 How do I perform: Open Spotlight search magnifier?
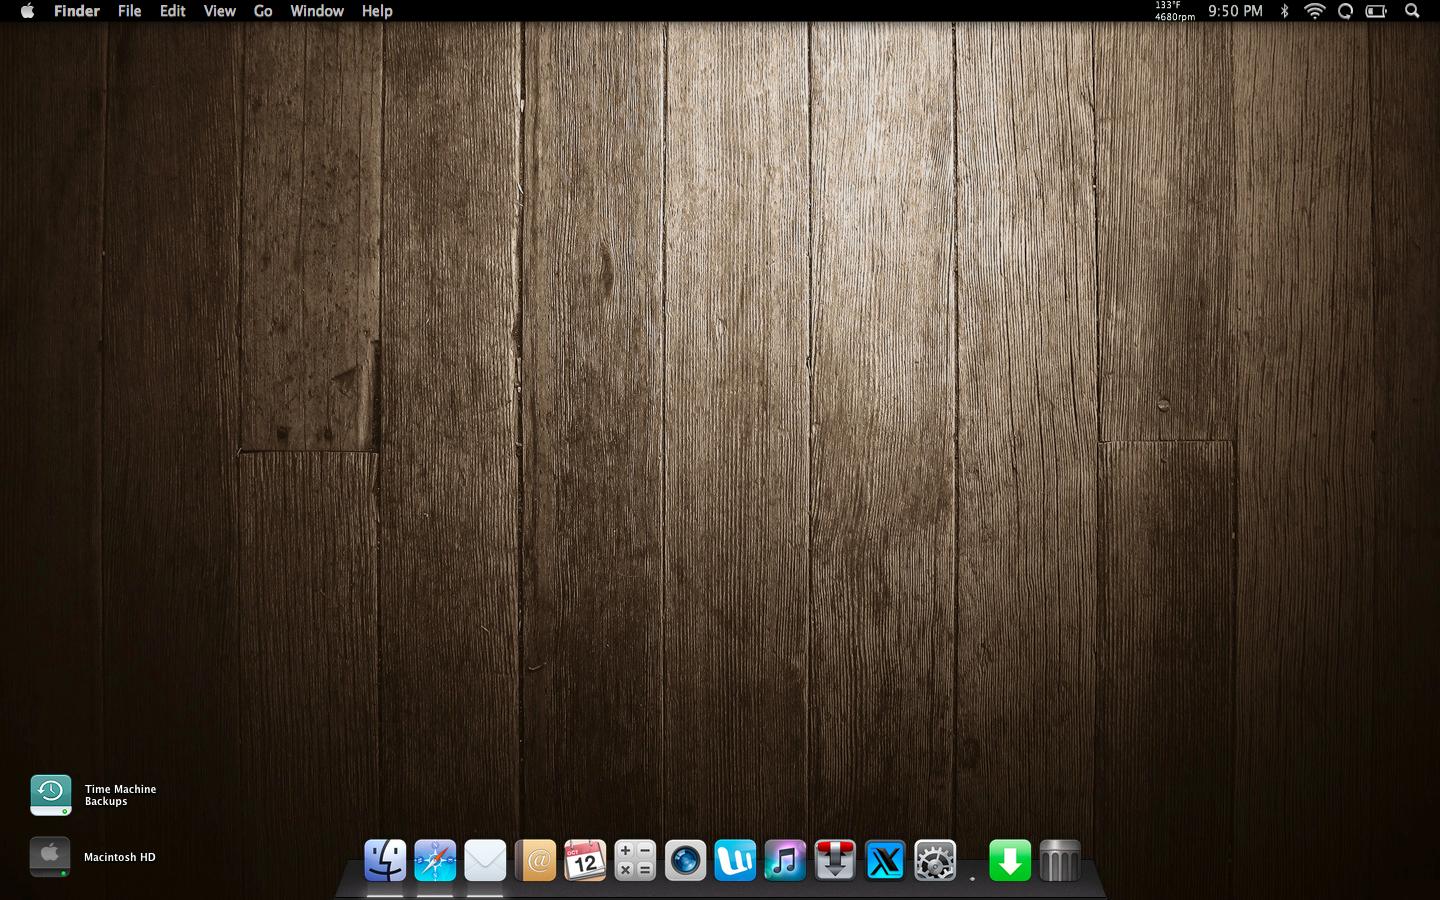click(x=1412, y=11)
